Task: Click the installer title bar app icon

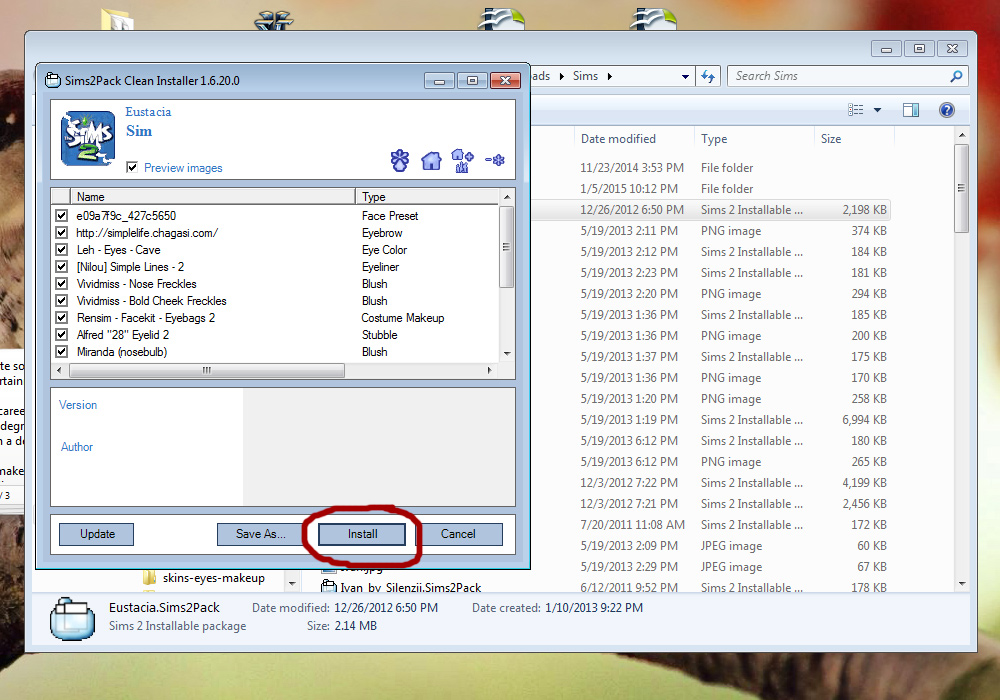Action: (53, 80)
